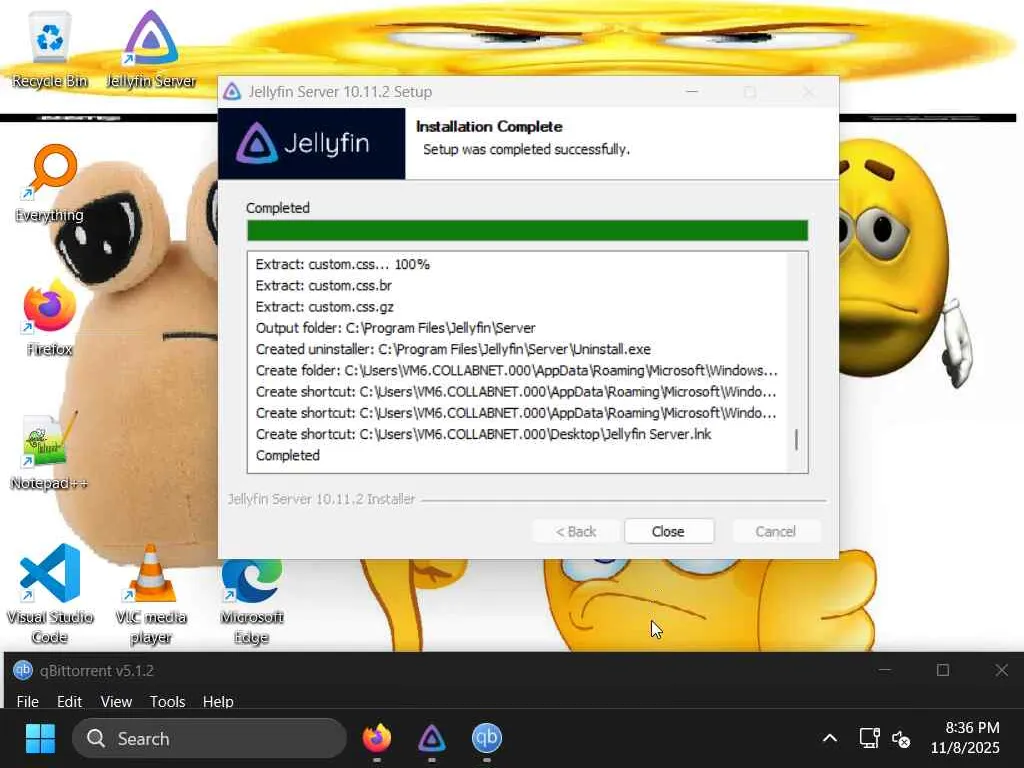1024x768 pixels.
Task: Select the 'Extract: custom.css.gz' log line
Action: 325,307
